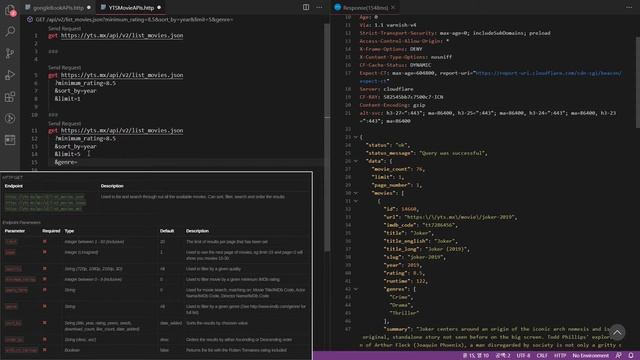Screen dimensions: 640x360
Task: Click the "movie_count" key in response
Action: [392, 169]
